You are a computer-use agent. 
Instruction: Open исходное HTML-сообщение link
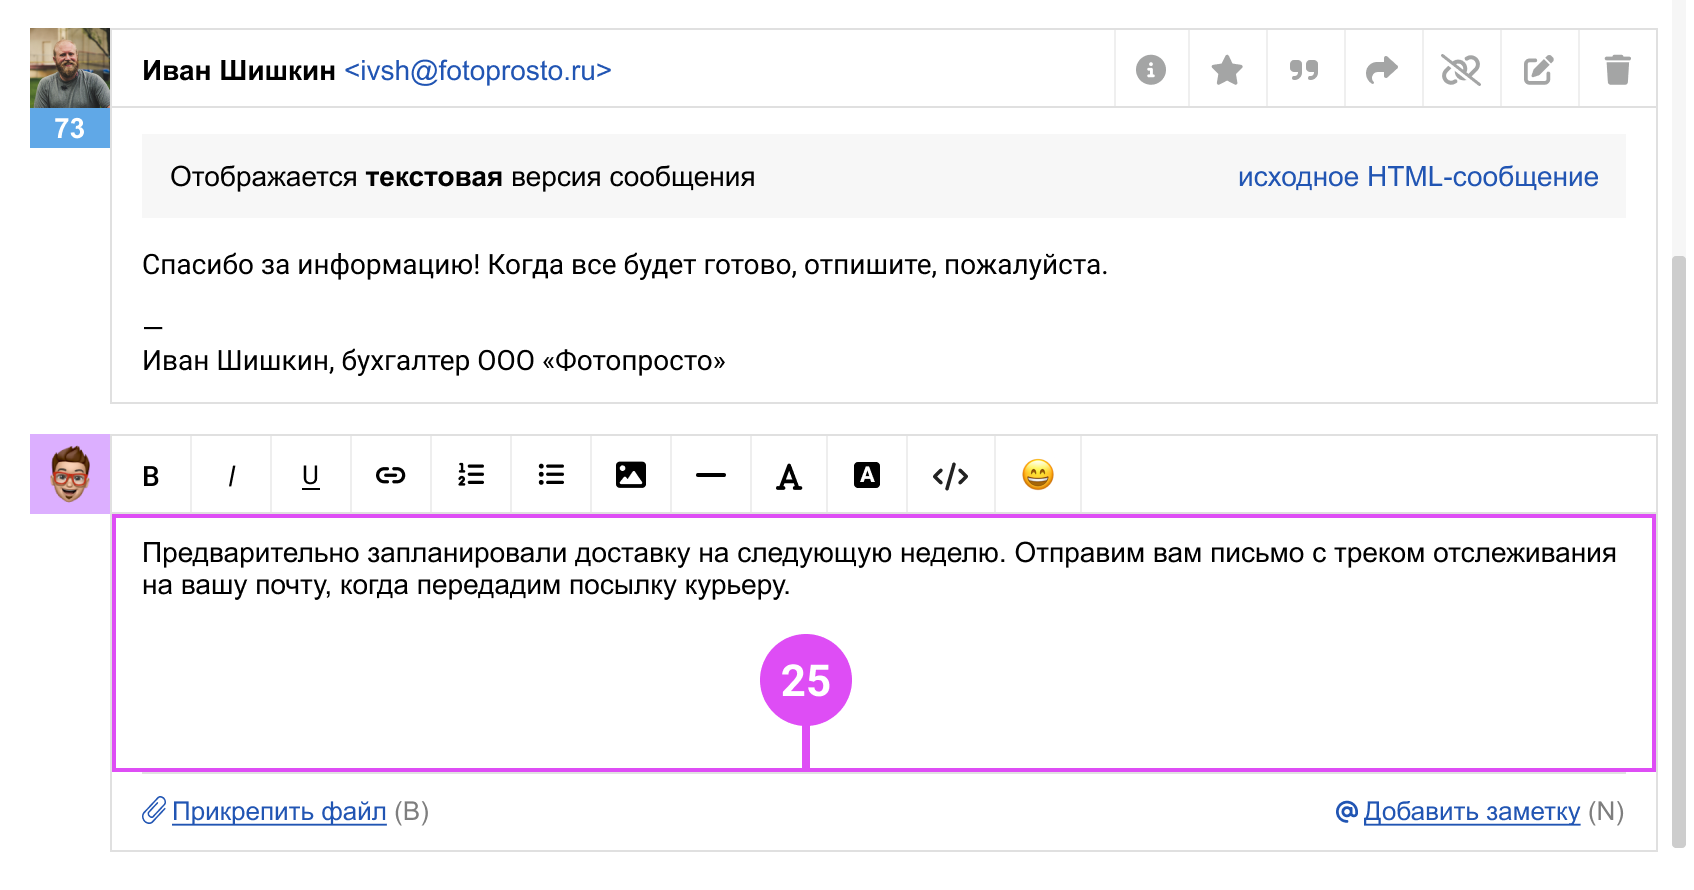coord(1417,177)
